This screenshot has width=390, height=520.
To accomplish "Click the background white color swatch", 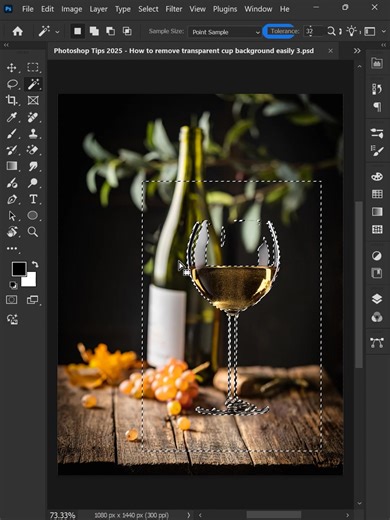I will (x=30, y=280).
